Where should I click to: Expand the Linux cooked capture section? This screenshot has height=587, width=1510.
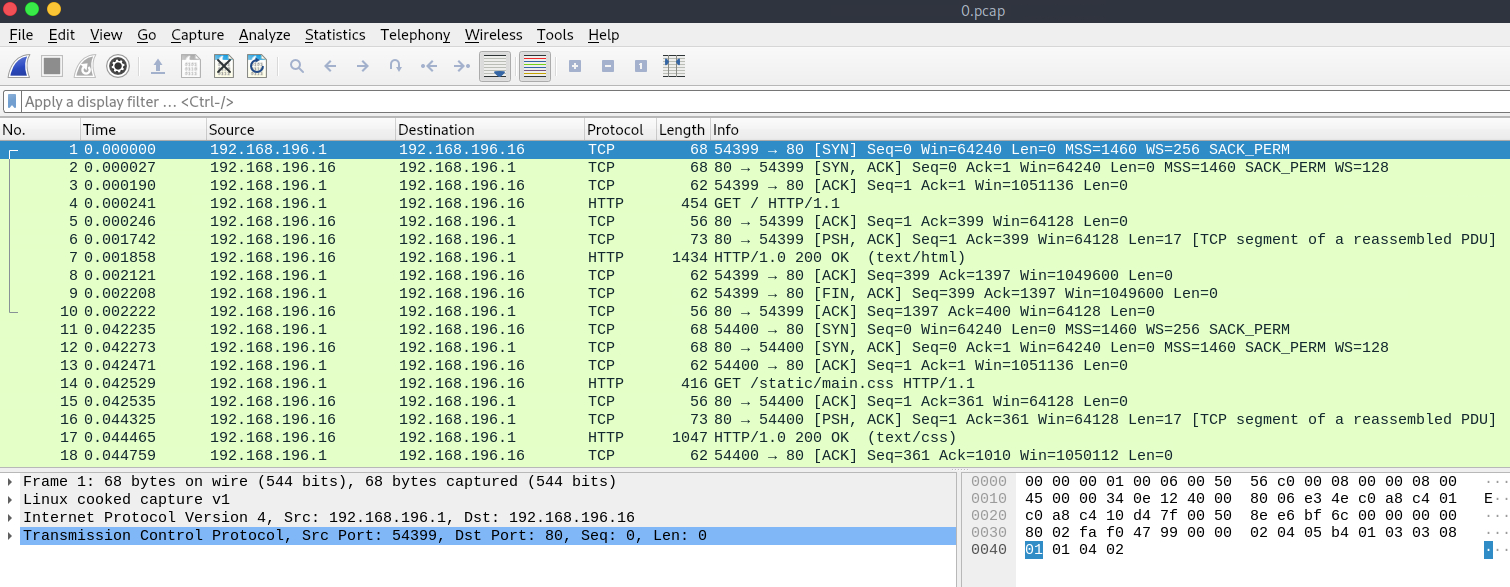point(10,500)
